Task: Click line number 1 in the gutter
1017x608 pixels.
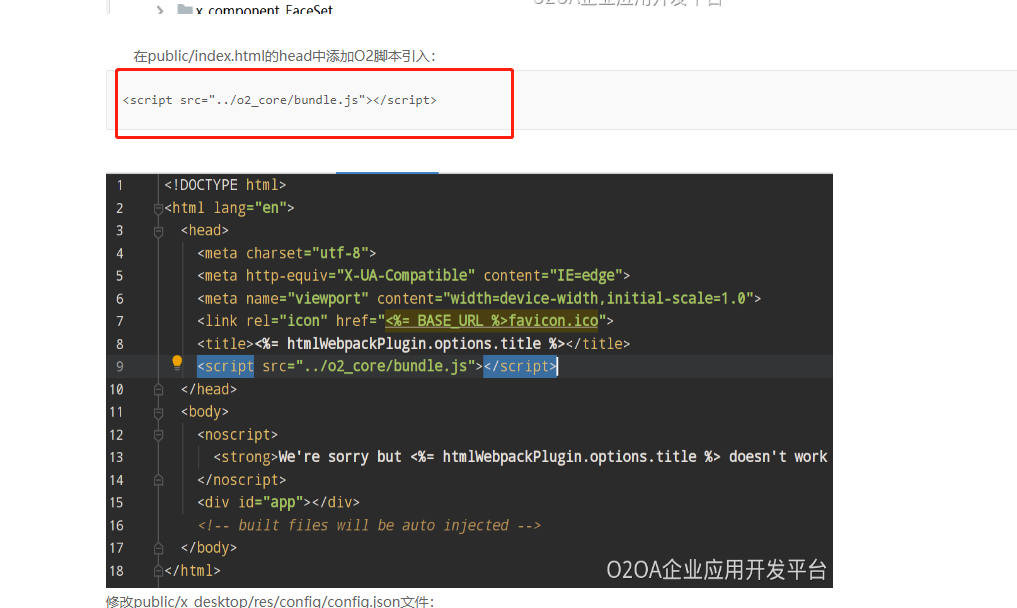Action: [120, 186]
